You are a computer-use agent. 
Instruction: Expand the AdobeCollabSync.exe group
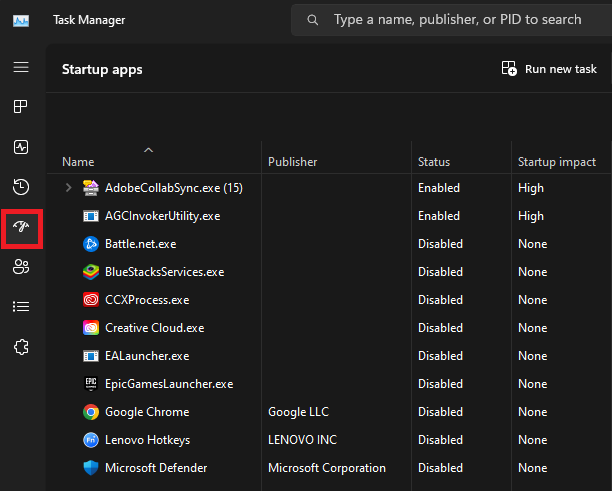(x=68, y=188)
